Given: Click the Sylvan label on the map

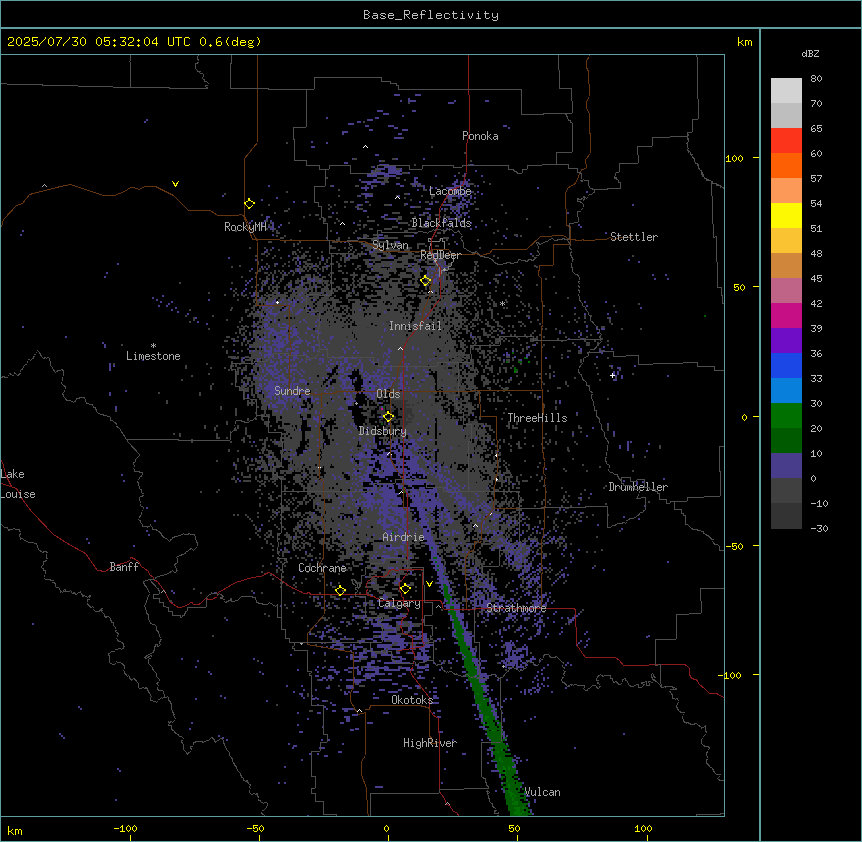Looking at the screenshot, I should [x=390, y=246].
